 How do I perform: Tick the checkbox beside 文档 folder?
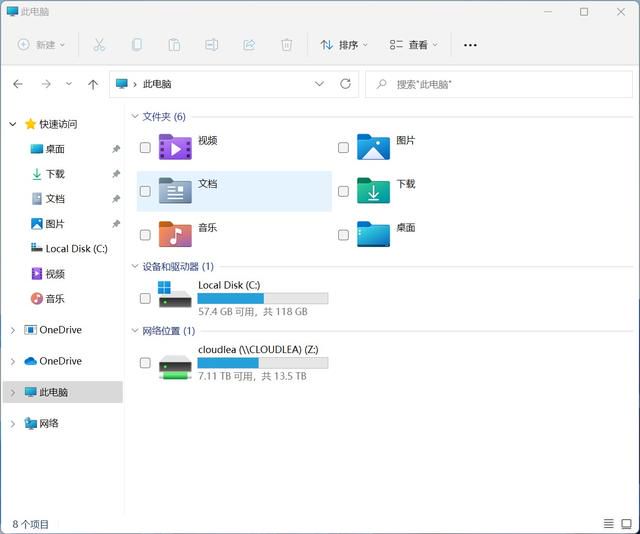coord(145,191)
